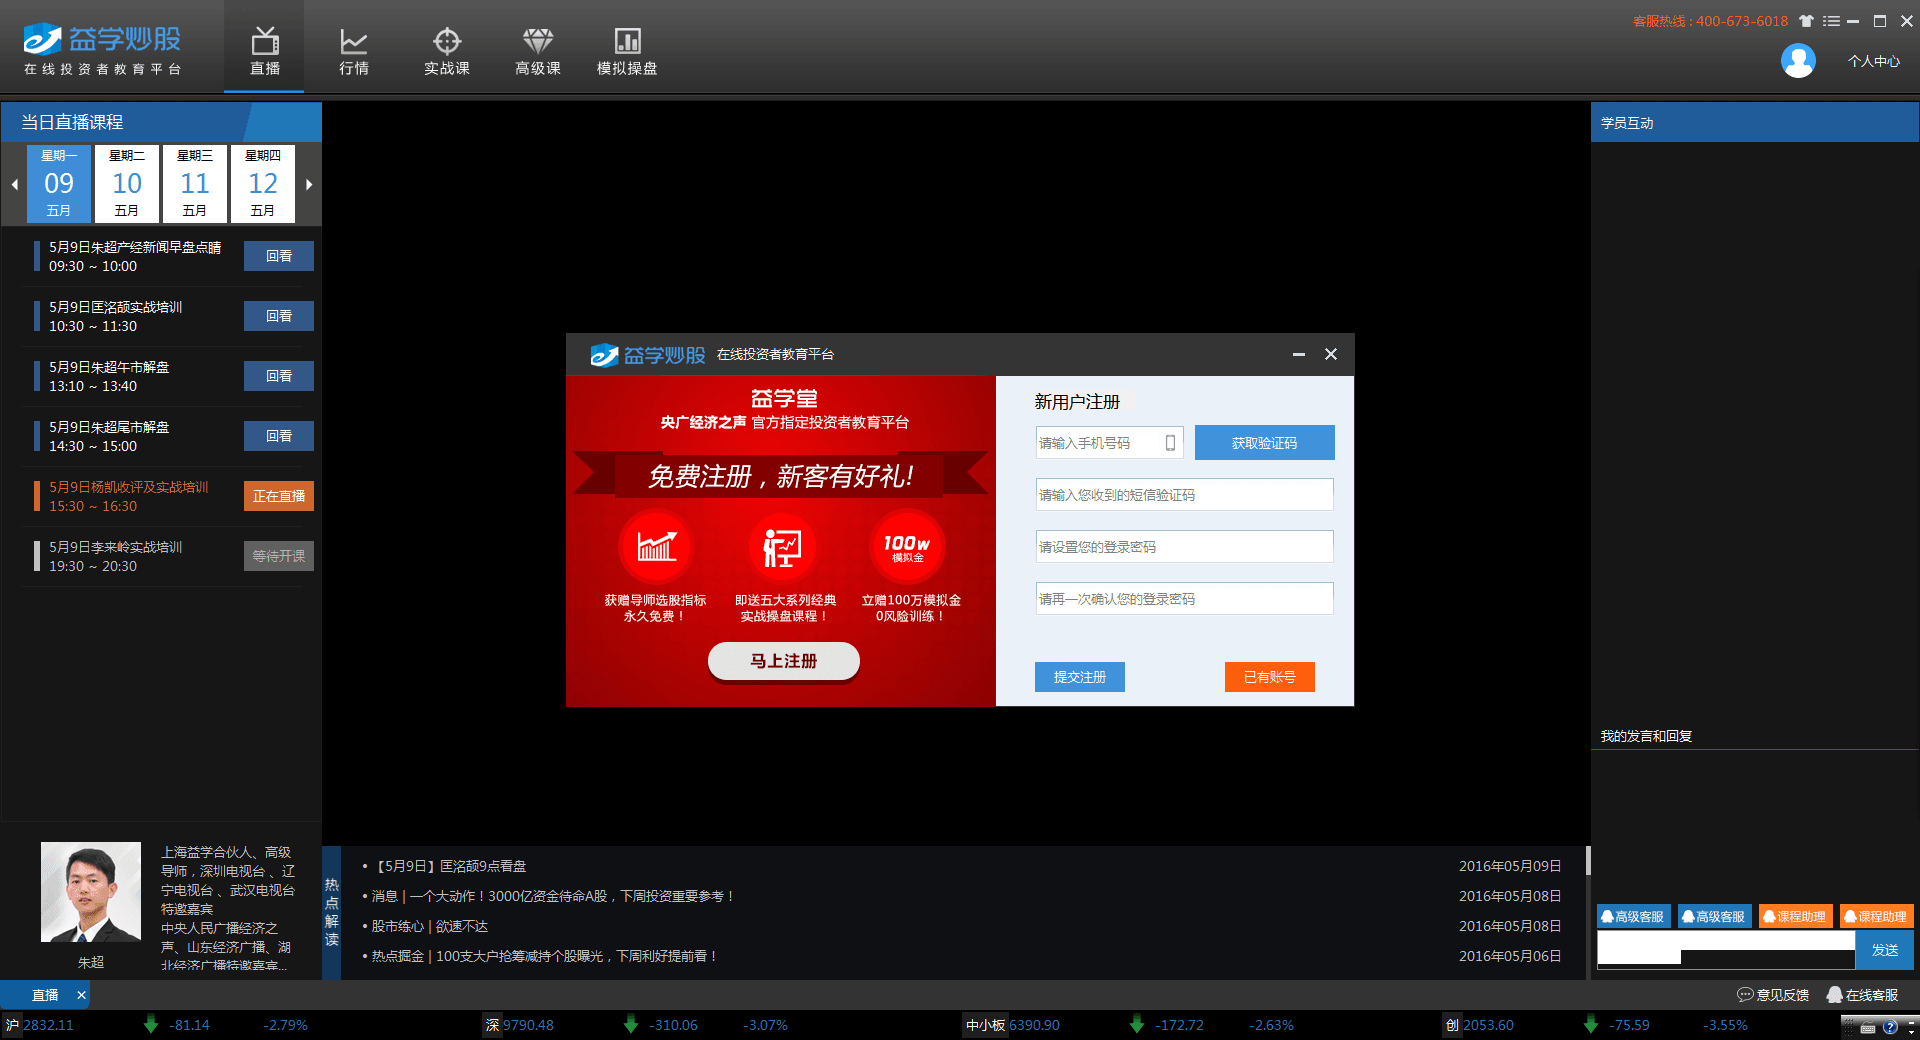This screenshot has width=1920, height=1040.
Task: Click the 提交注册 submit button
Action: point(1079,677)
